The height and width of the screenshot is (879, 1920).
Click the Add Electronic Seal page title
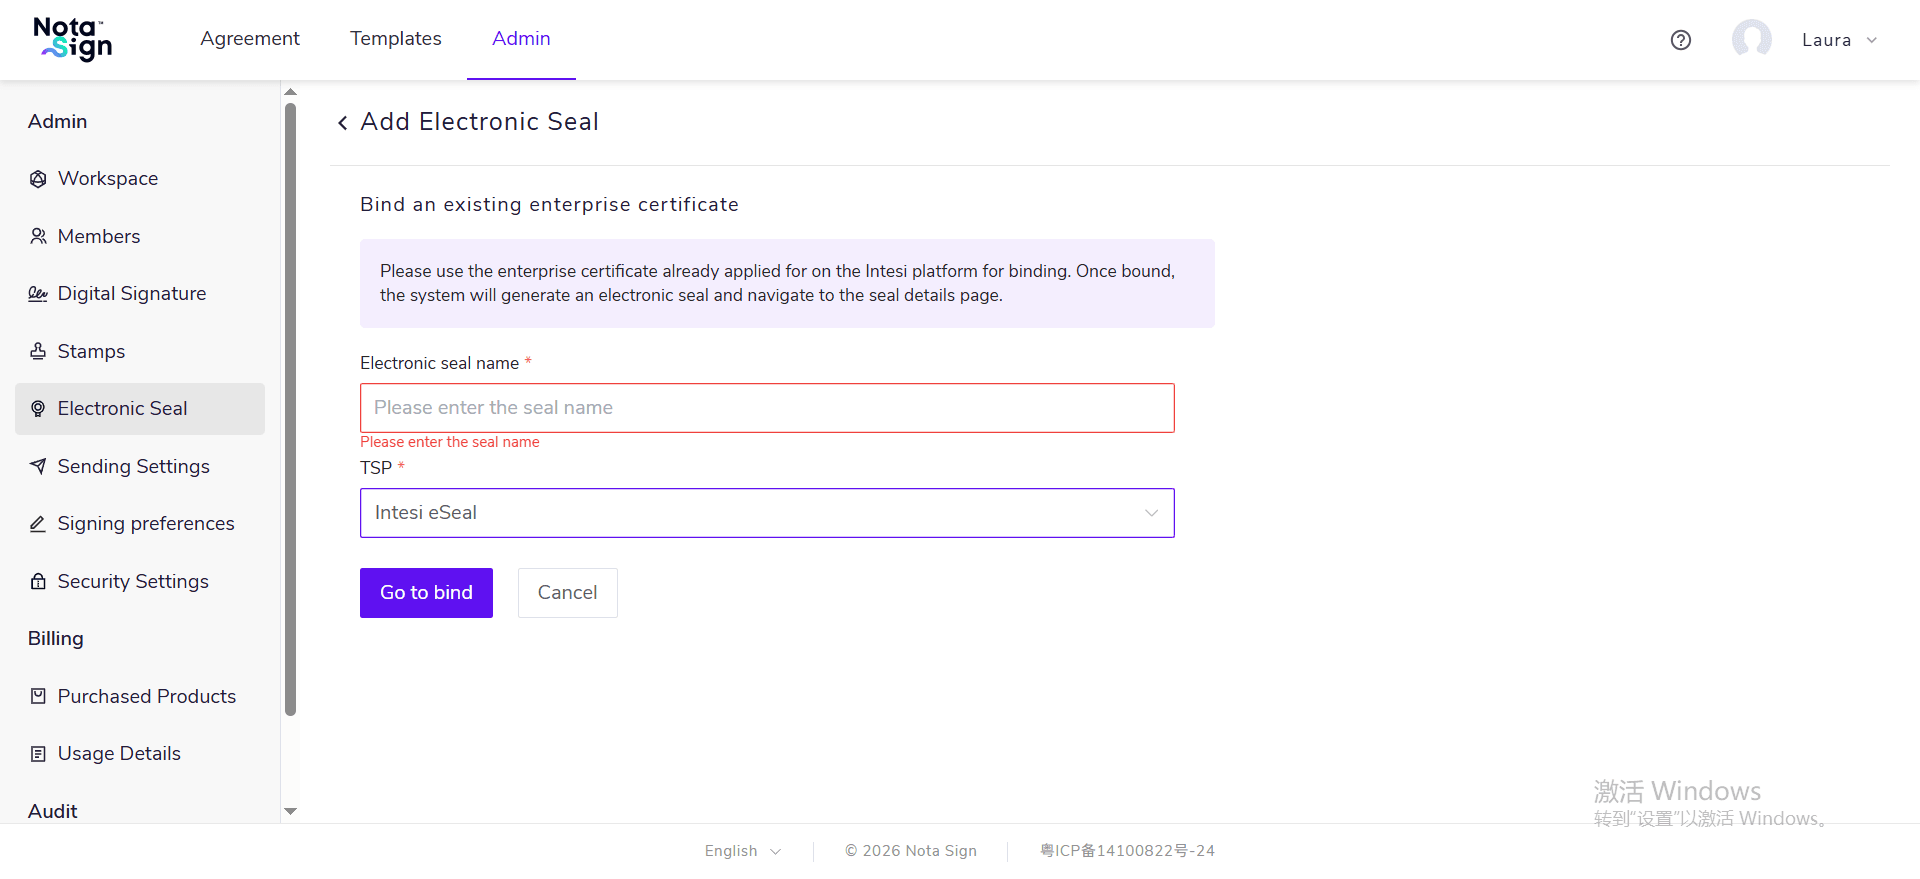pyautogui.click(x=479, y=122)
